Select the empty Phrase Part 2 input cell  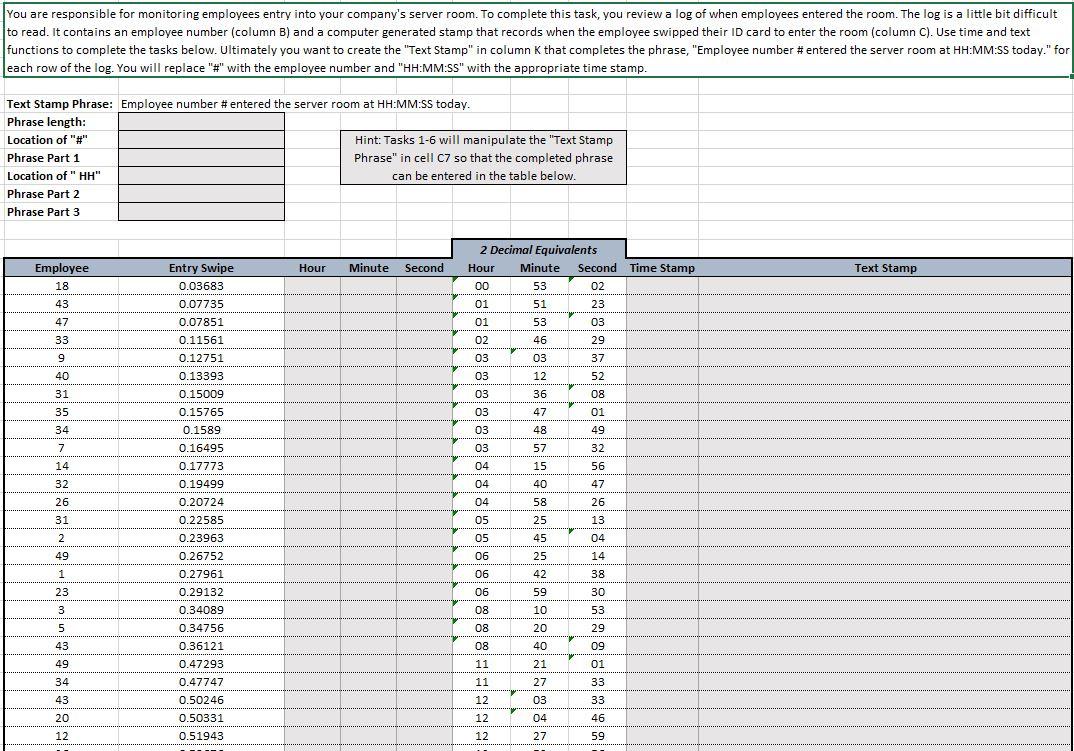(x=201, y=194)
